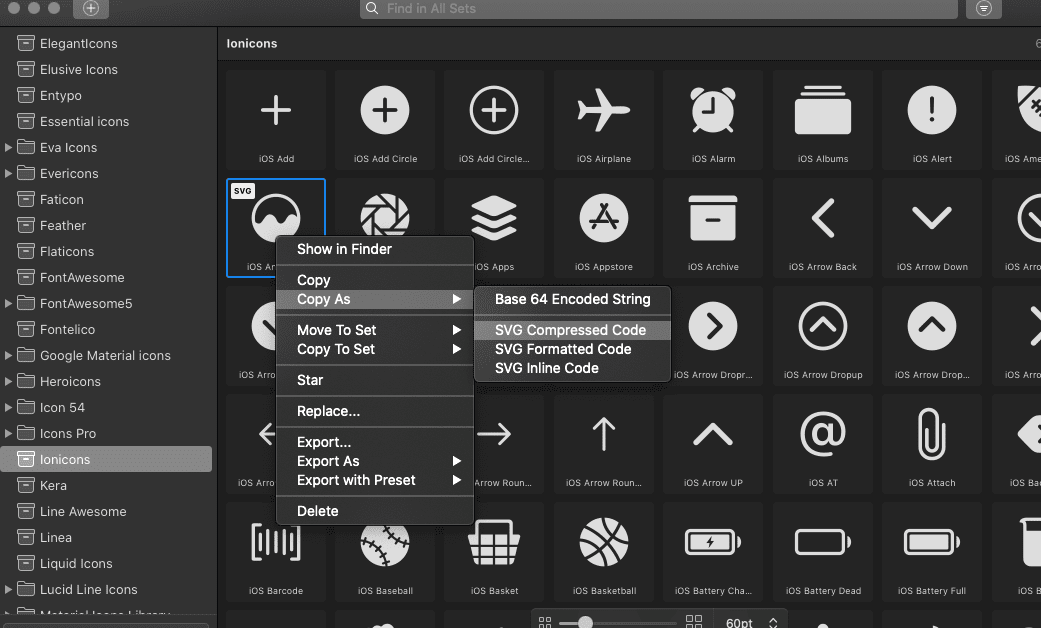Select the iOS Basketball icon
This screenshot has width=1041, height=628.
[603, 552]
